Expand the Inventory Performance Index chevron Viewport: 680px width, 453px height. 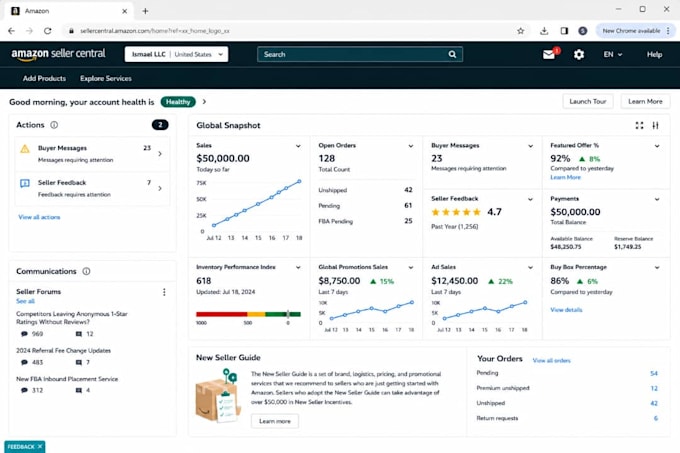pos(298,267)
